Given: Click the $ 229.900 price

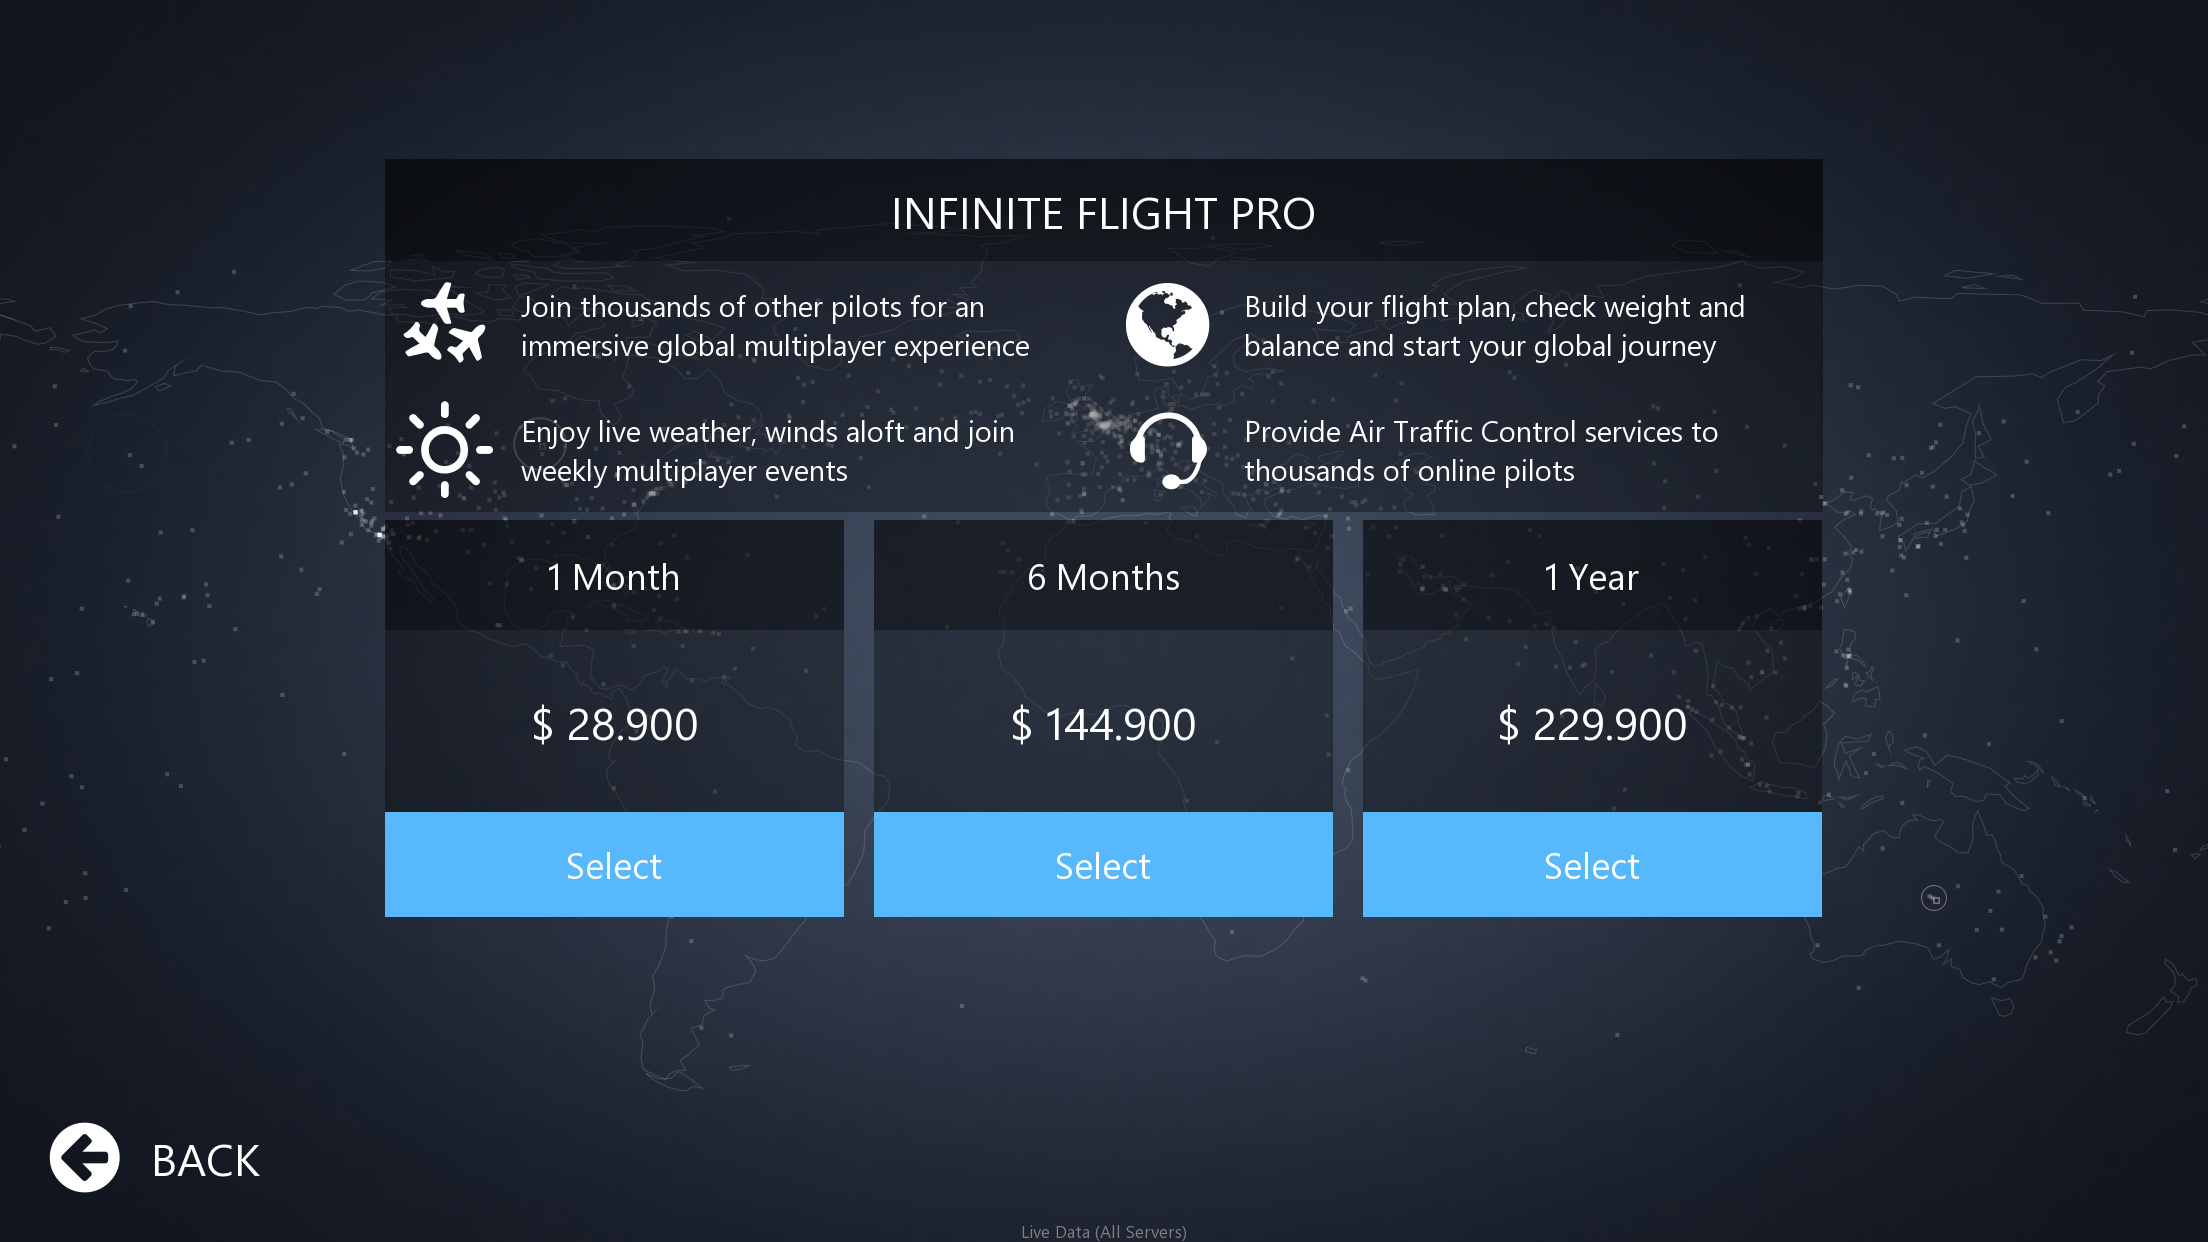Looking at the screenshot, I should click(x=1592, y=724).
